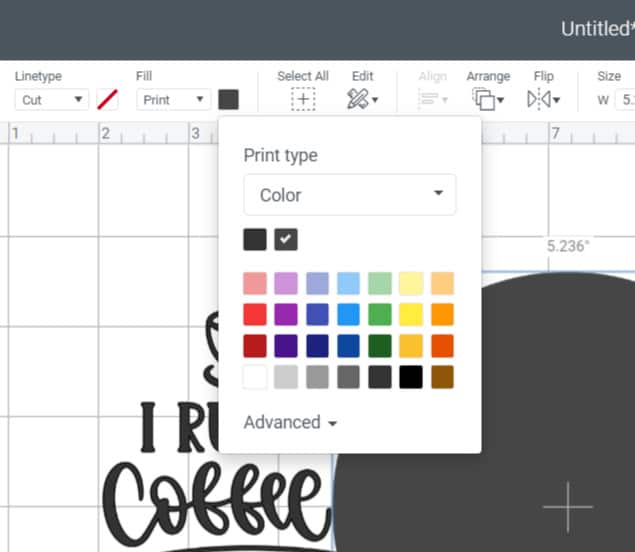This screenshot has height=552, width=635.
Task: Pick the medium green swatch
Action: click(379, 314)
